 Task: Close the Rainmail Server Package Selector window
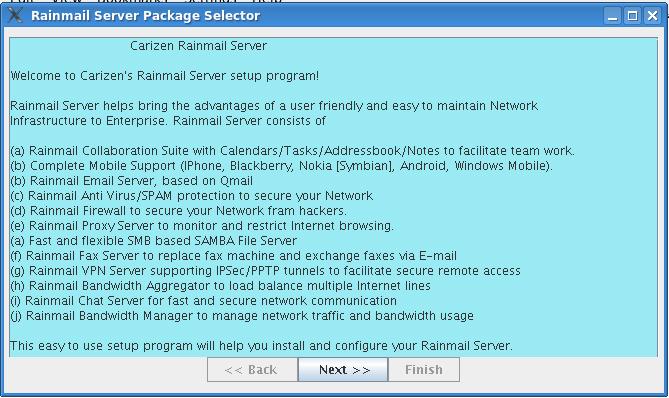coord(652,16)
